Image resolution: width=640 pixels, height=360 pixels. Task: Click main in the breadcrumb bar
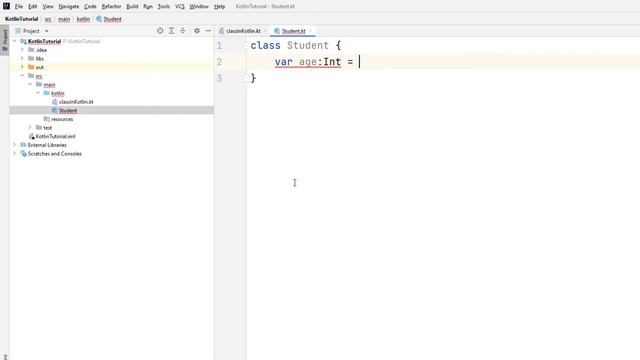[64, 19]
